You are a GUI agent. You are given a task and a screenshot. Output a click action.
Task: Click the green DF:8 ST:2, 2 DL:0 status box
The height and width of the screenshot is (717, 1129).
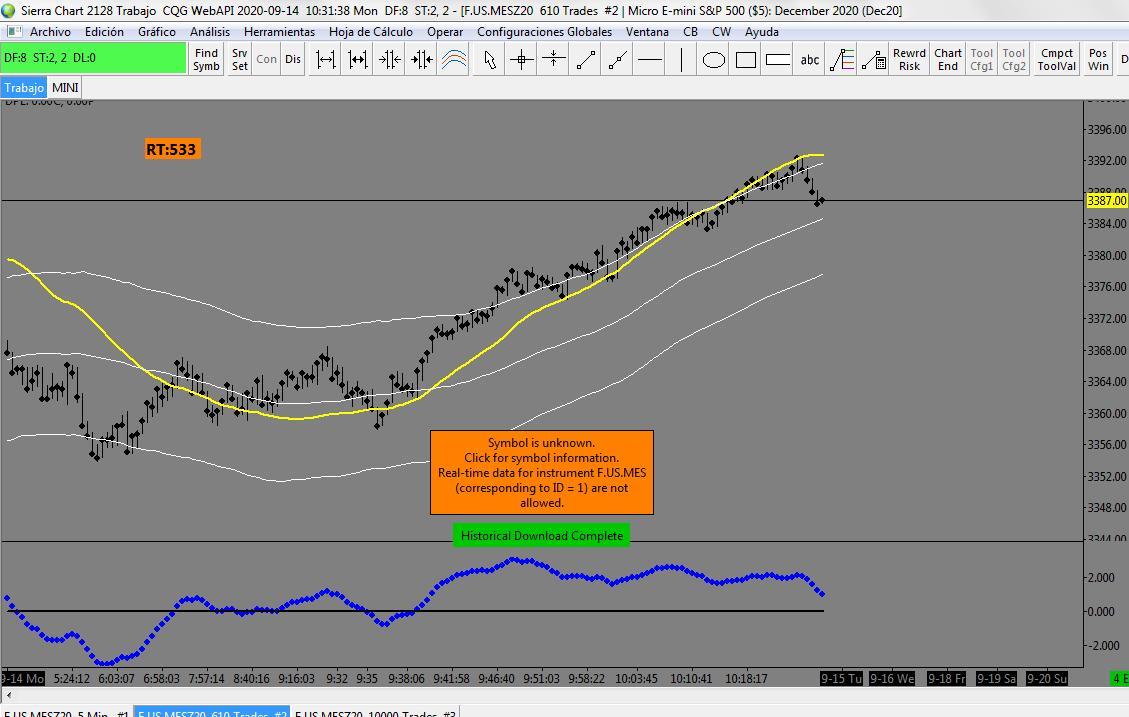pyautogui.click(x=94, y=58)
